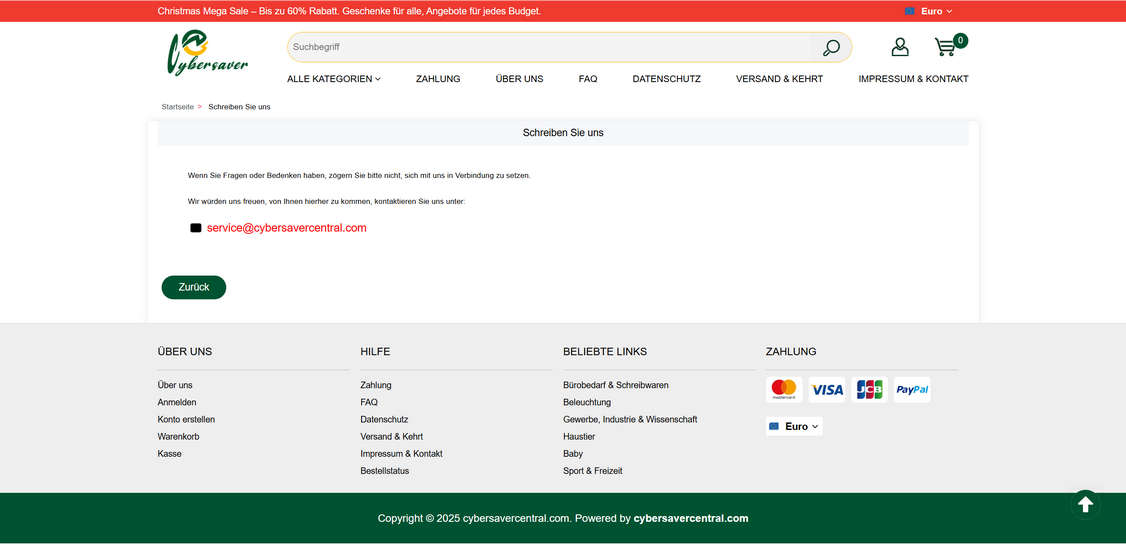Open the Sport & Freizeit link
The width and height of the screenshot is (1126, 545).
click(593, 472)
